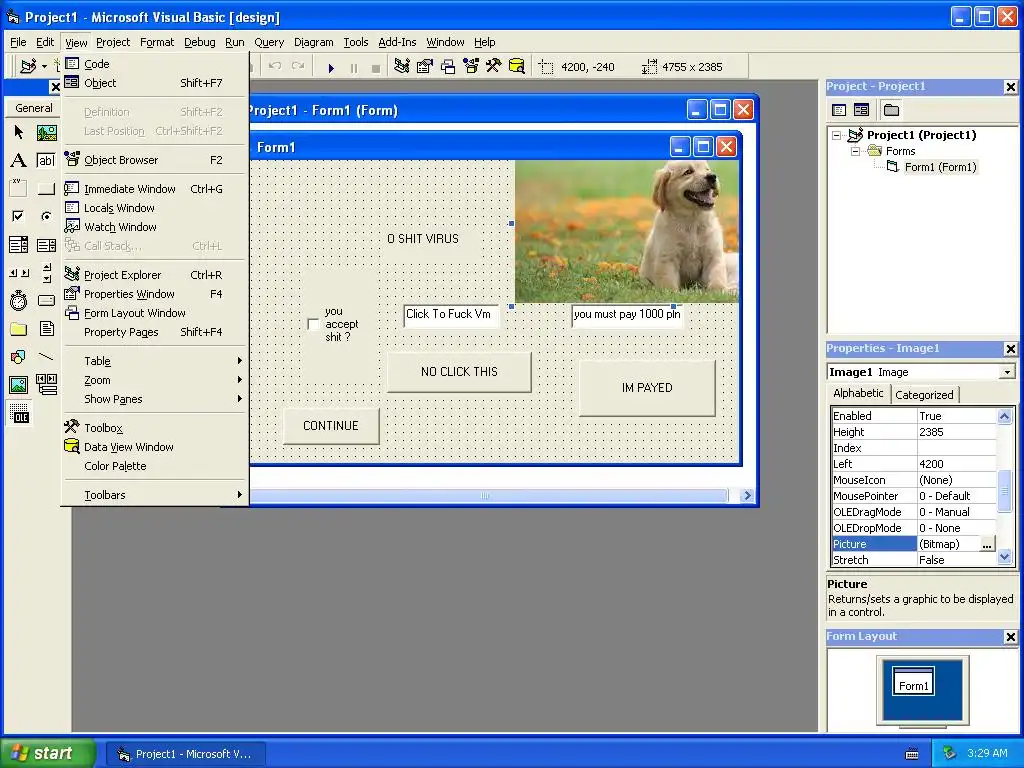Collapse the Forms folder node
This screenshot has height=768, width=1024.
855,151
